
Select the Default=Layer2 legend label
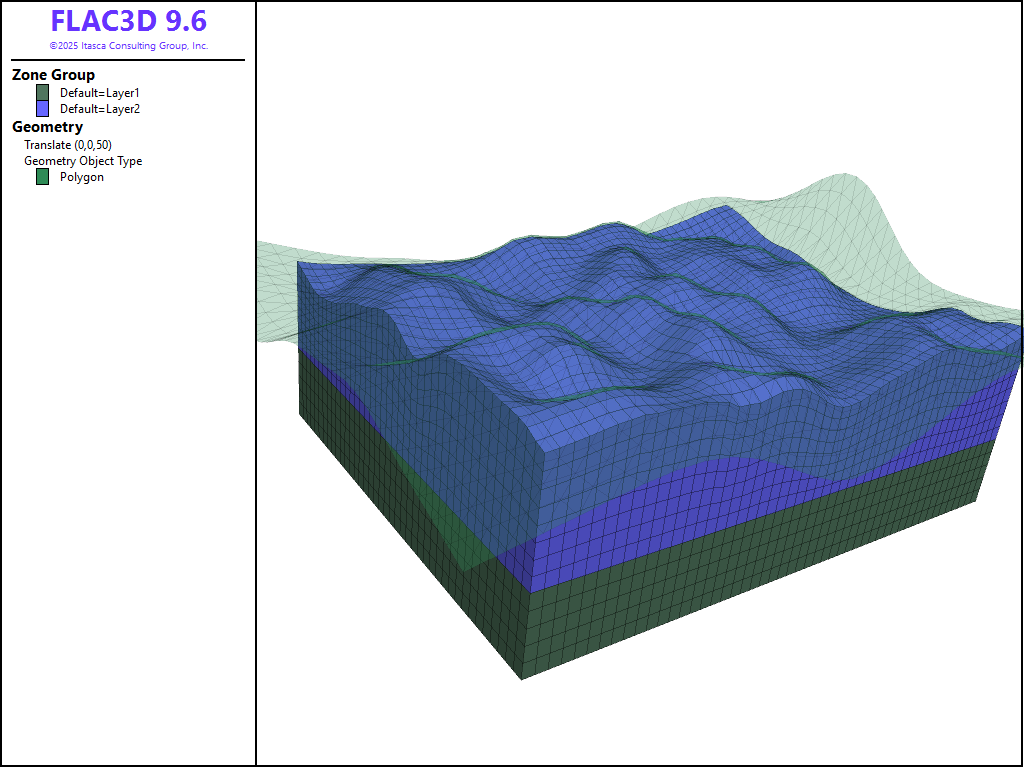coord(99,109)
